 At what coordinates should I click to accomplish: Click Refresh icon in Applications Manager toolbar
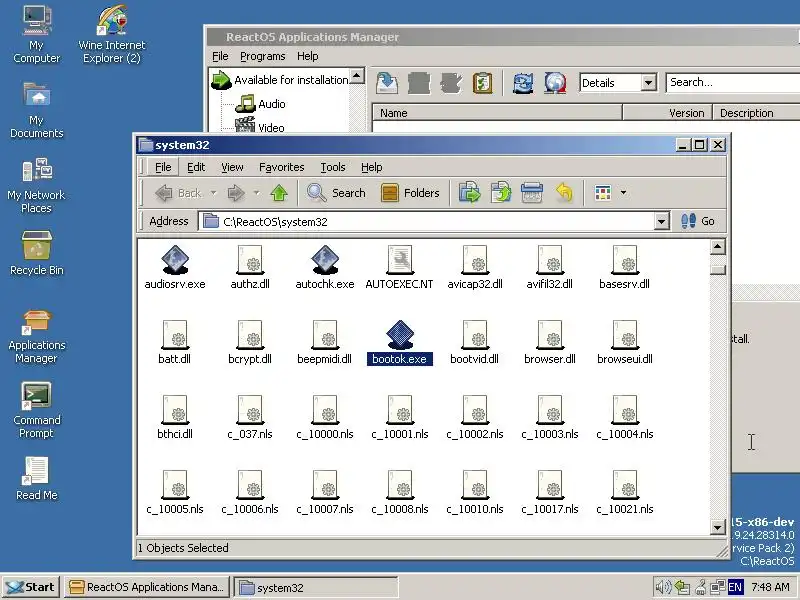click(x=523, y=83)
